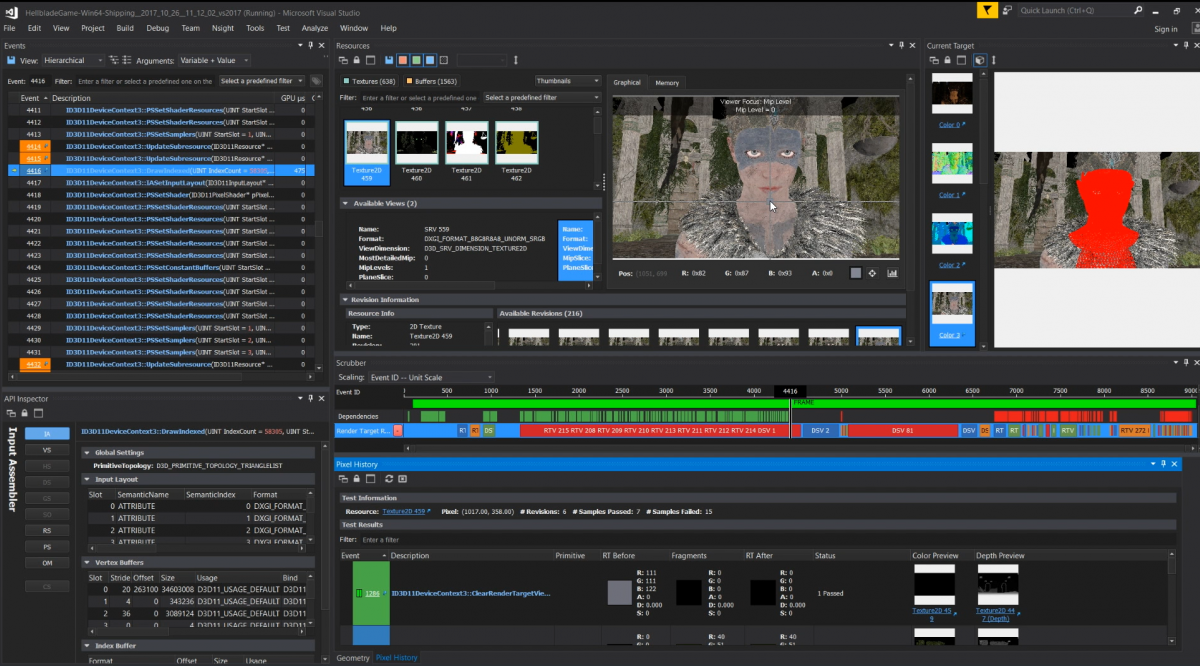The width and height of the screenshot is (1200, 666).
Task: Toggle the alpha channel in Resources toolbar
Action: pyautogui.click(x=443, y=60)
